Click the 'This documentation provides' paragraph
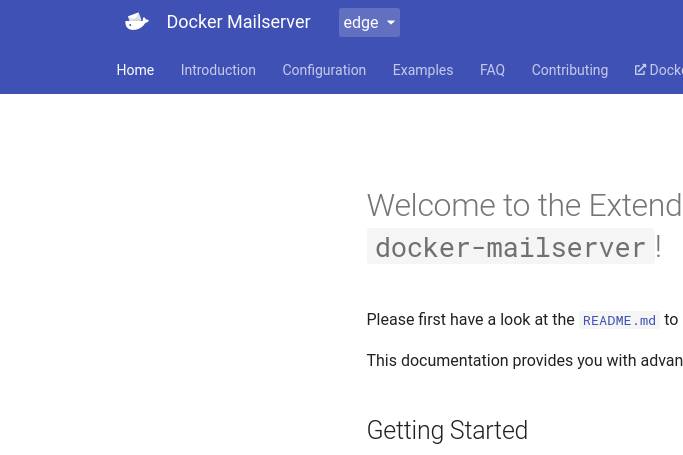Screen dimensions: 683x455 (524, 361)
